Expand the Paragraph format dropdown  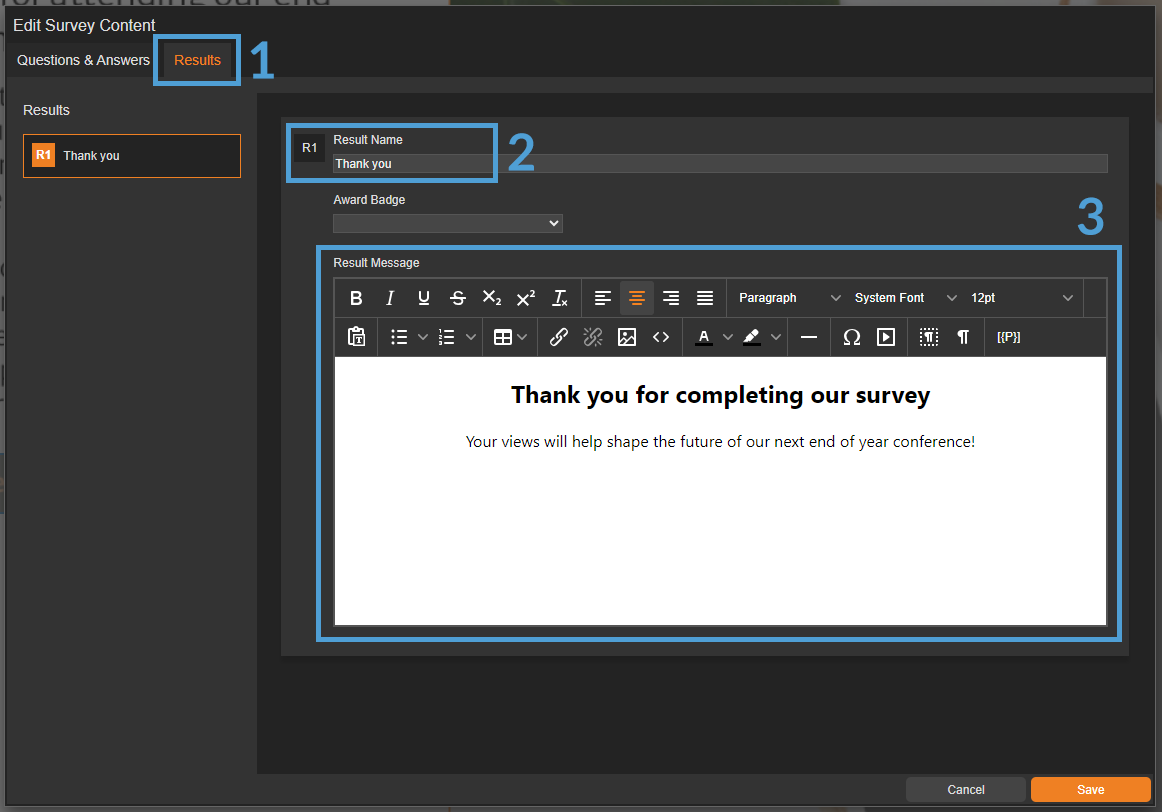point(789,298)
